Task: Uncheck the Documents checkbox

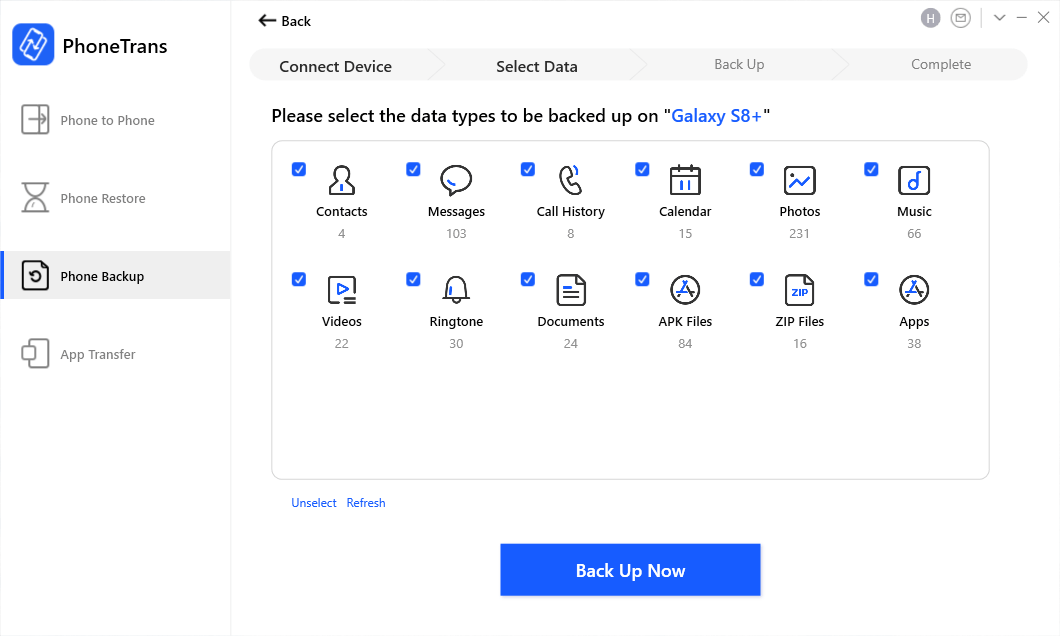Action: tap(528, 279)
